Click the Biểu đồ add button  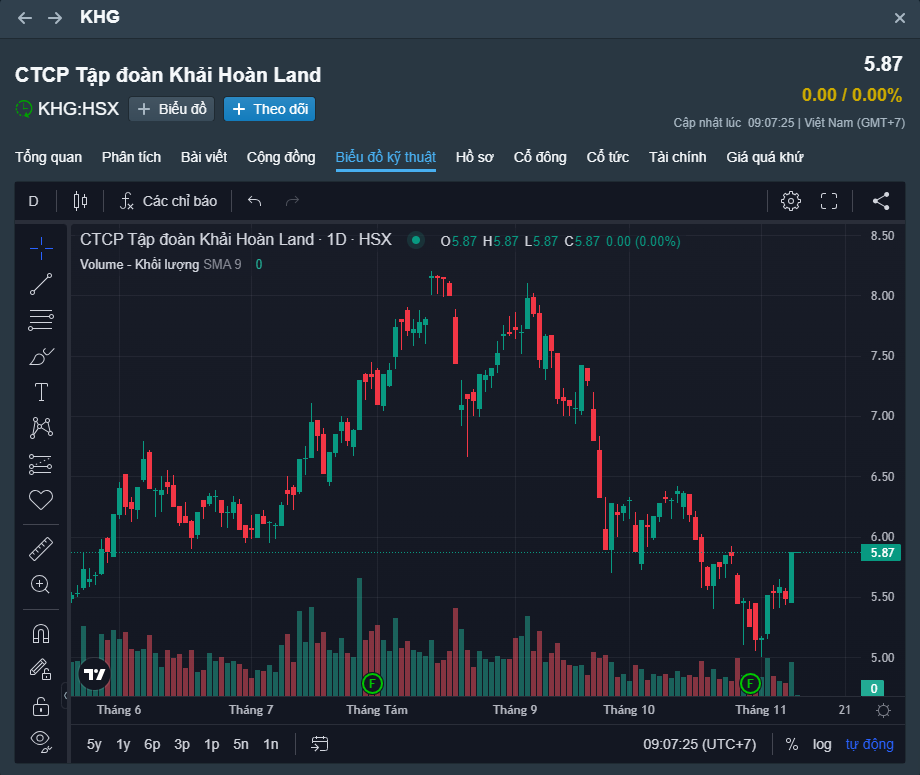coord(171,109)
